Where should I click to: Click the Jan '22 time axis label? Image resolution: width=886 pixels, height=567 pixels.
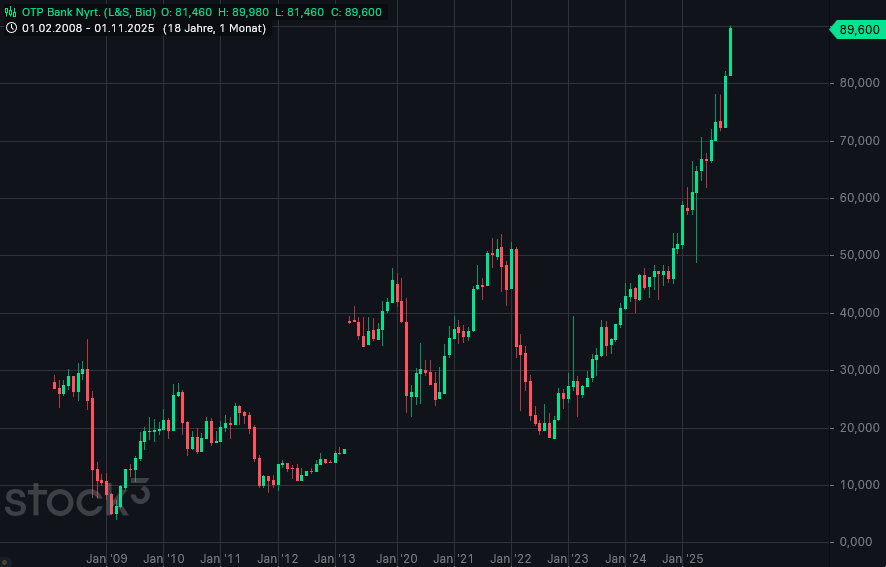tap(510, 559)
